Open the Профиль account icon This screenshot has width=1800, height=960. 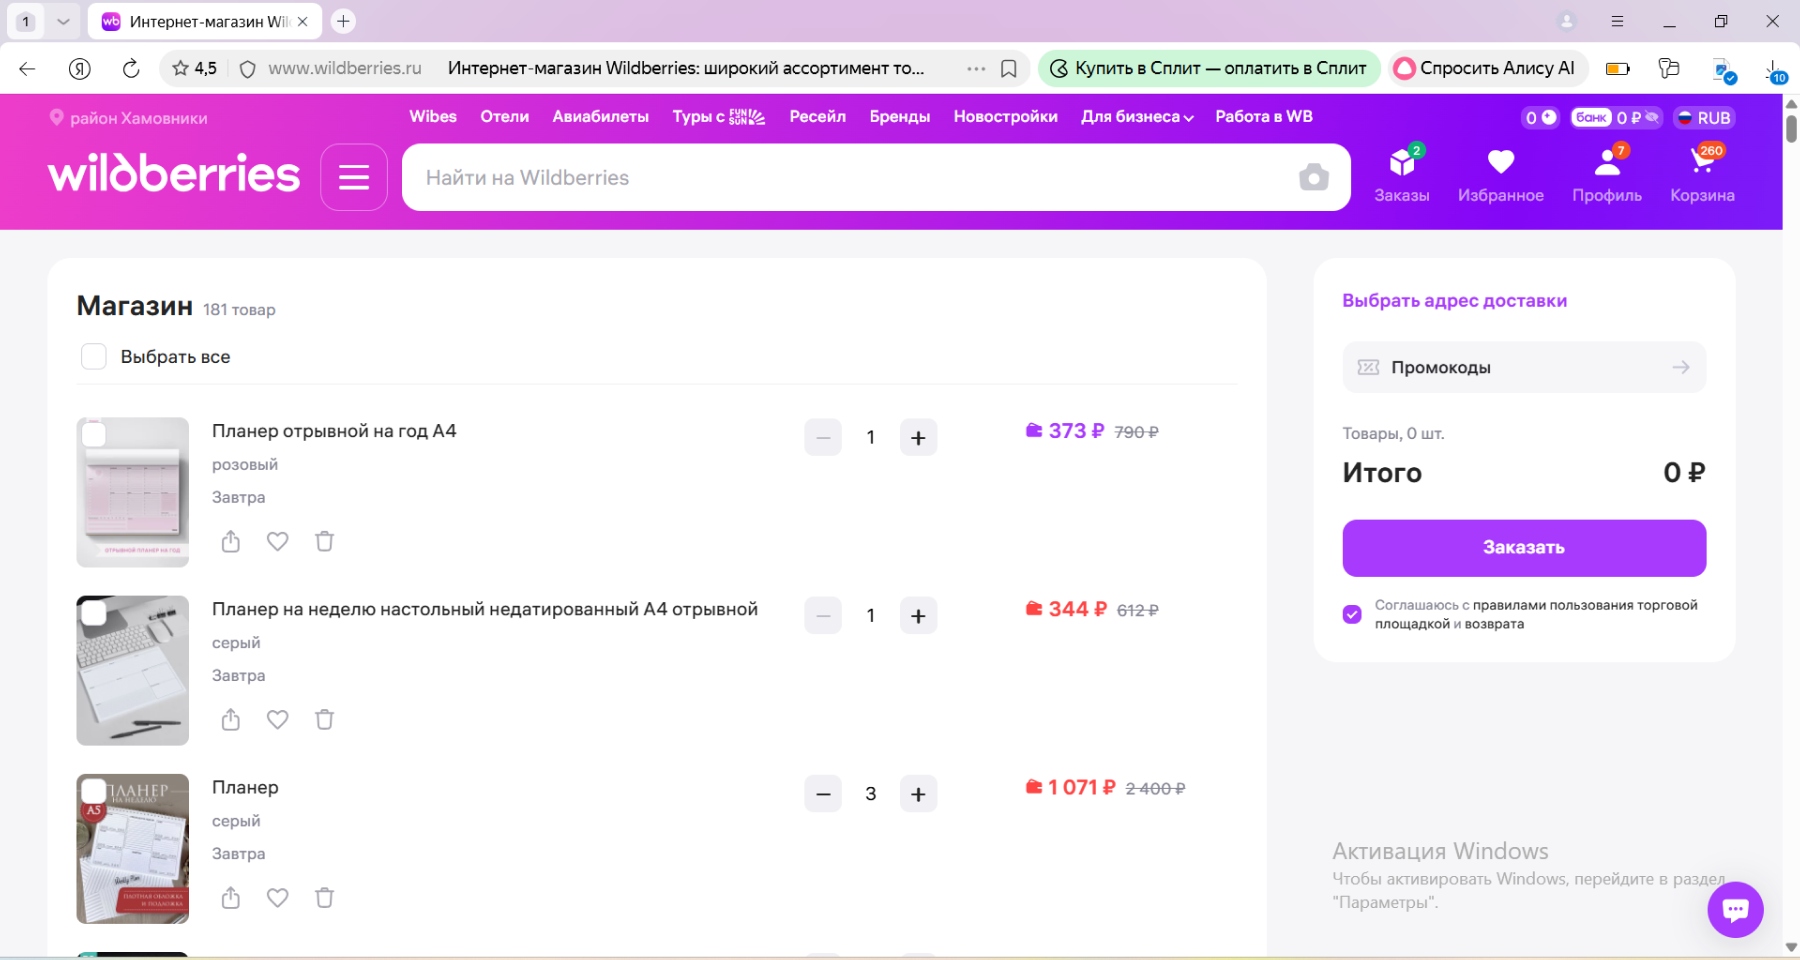pos(1606,162)
